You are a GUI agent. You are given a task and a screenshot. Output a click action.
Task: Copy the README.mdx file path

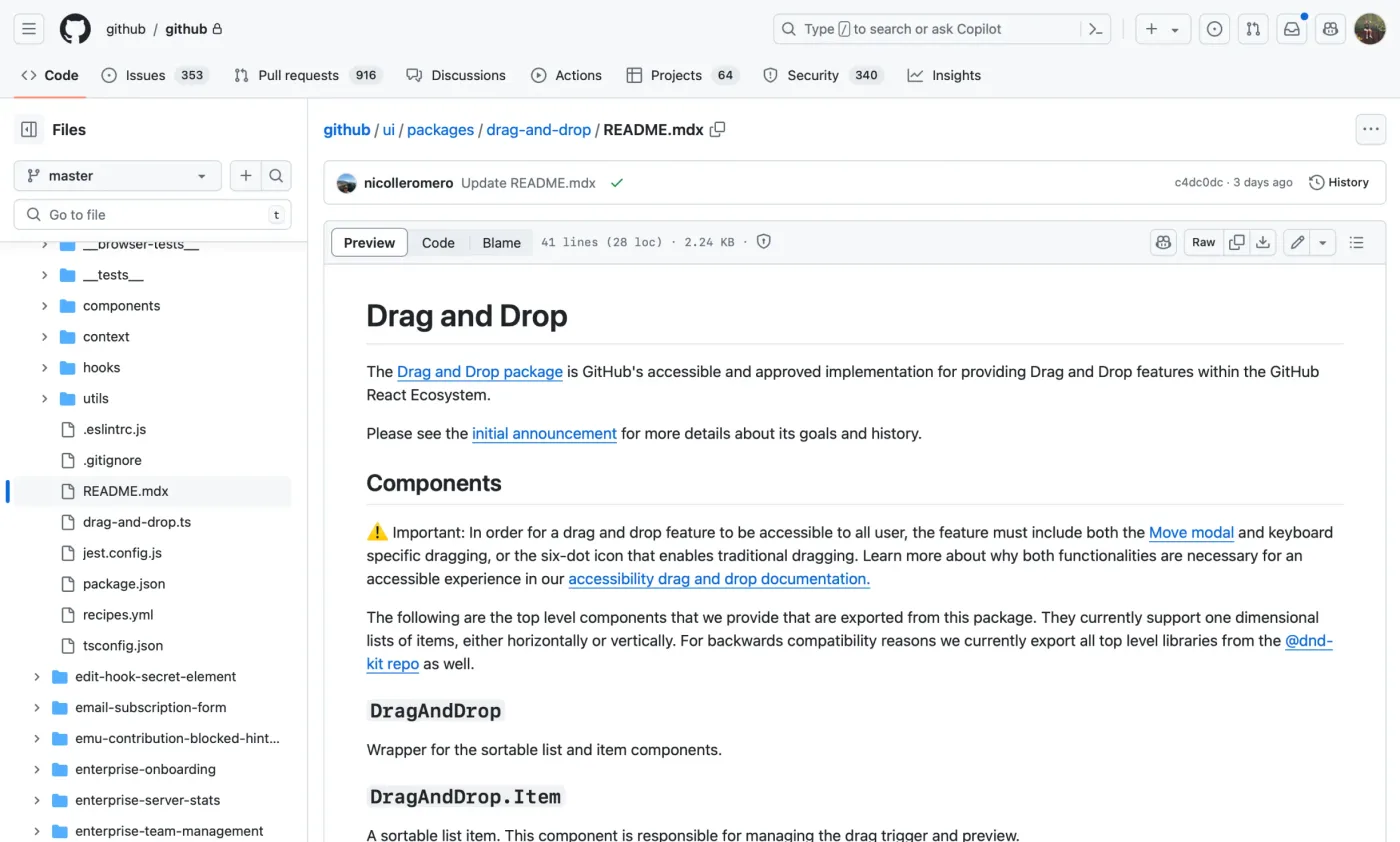[x=717, y=130]
